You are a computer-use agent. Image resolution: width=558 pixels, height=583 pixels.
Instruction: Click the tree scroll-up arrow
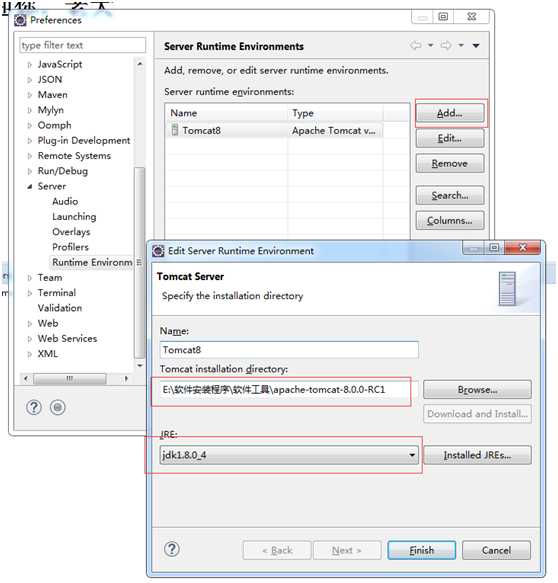[139, 64]
